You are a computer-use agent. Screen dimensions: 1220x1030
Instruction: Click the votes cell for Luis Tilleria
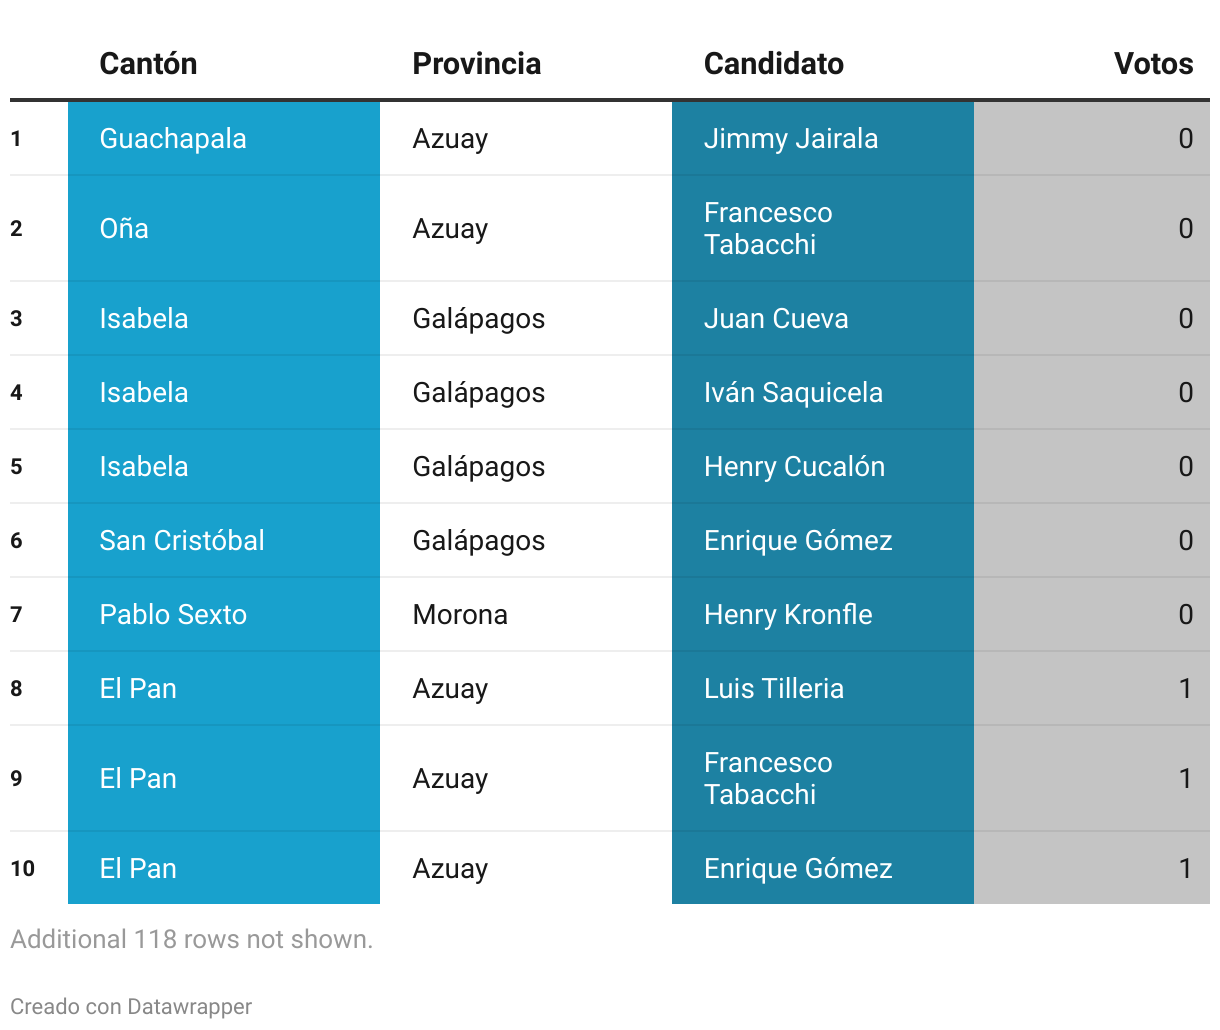1092,689
